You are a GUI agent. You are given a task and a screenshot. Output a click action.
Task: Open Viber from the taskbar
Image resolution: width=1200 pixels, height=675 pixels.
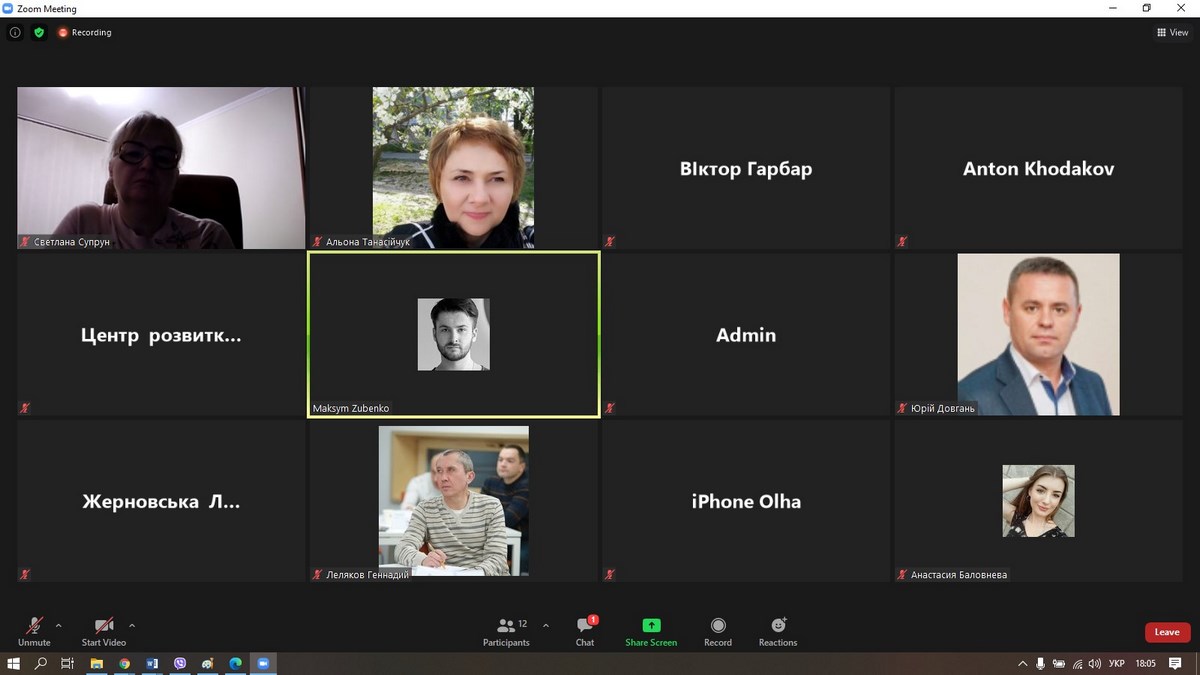[180, 663]
